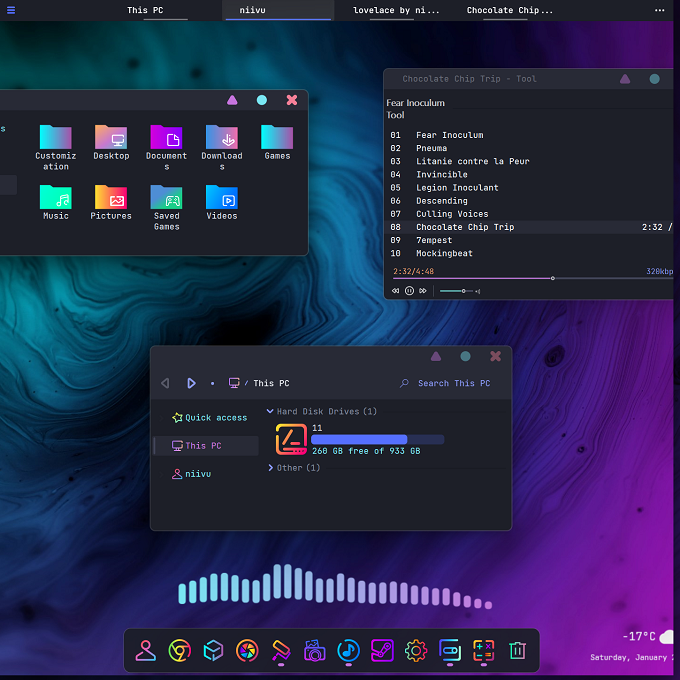Image resolution: width=680 pixels, height=680 pixels.
Task: Select track 05 Legion Inoculant
Action: point(528,188)
